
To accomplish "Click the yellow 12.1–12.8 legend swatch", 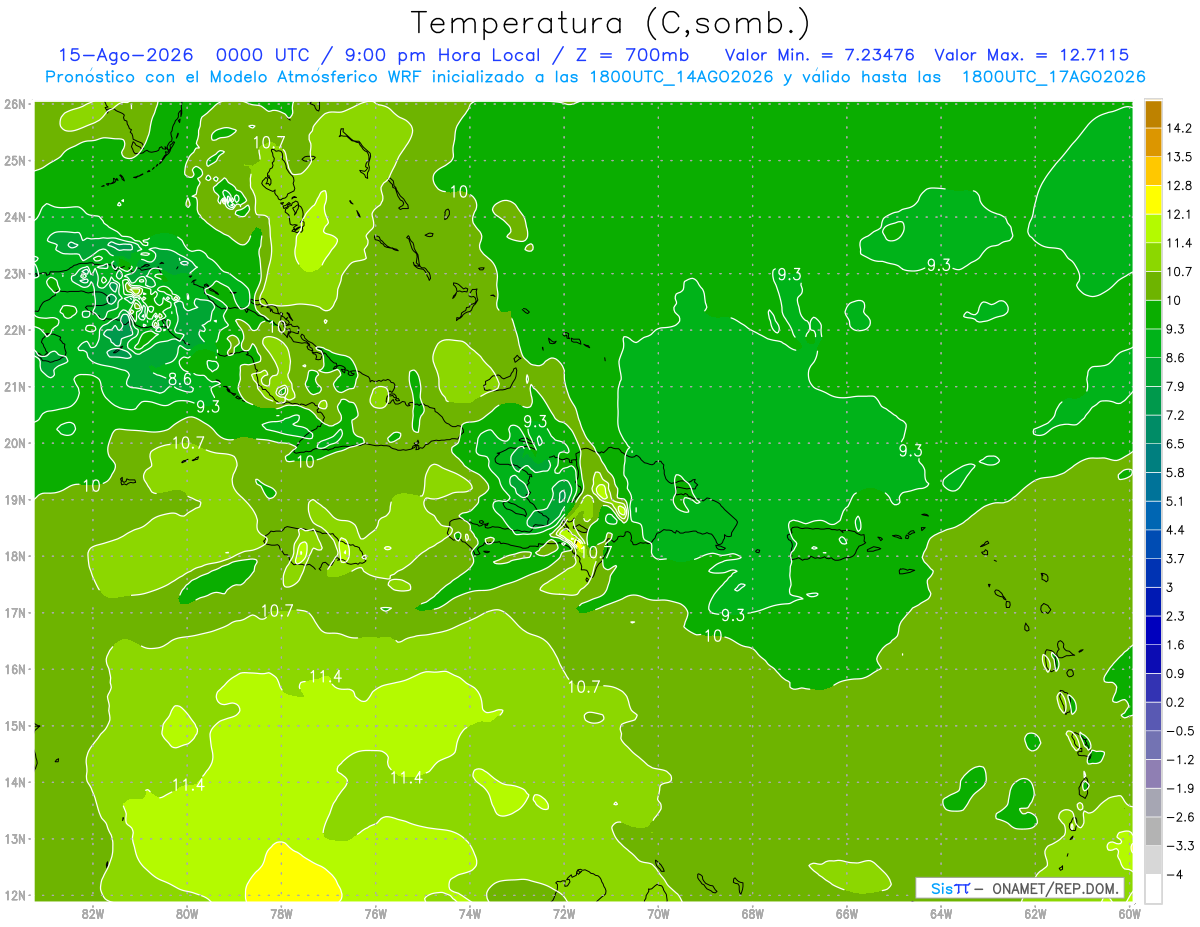I will click(1153, 198).
